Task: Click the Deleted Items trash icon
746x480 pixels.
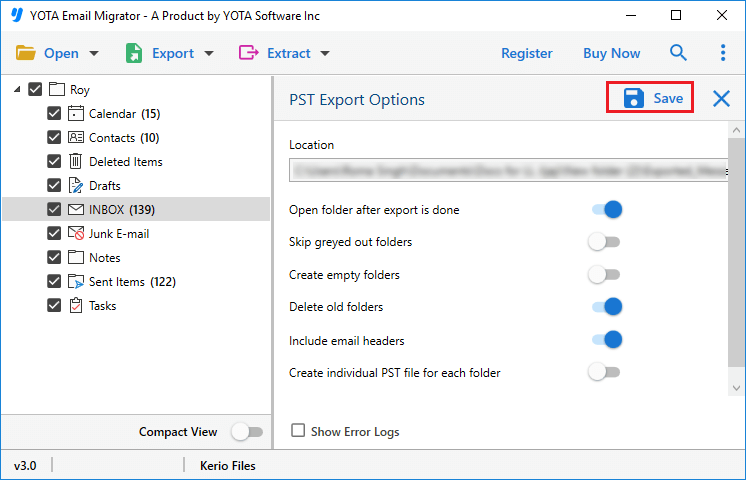Action: (x=76, y=161)
